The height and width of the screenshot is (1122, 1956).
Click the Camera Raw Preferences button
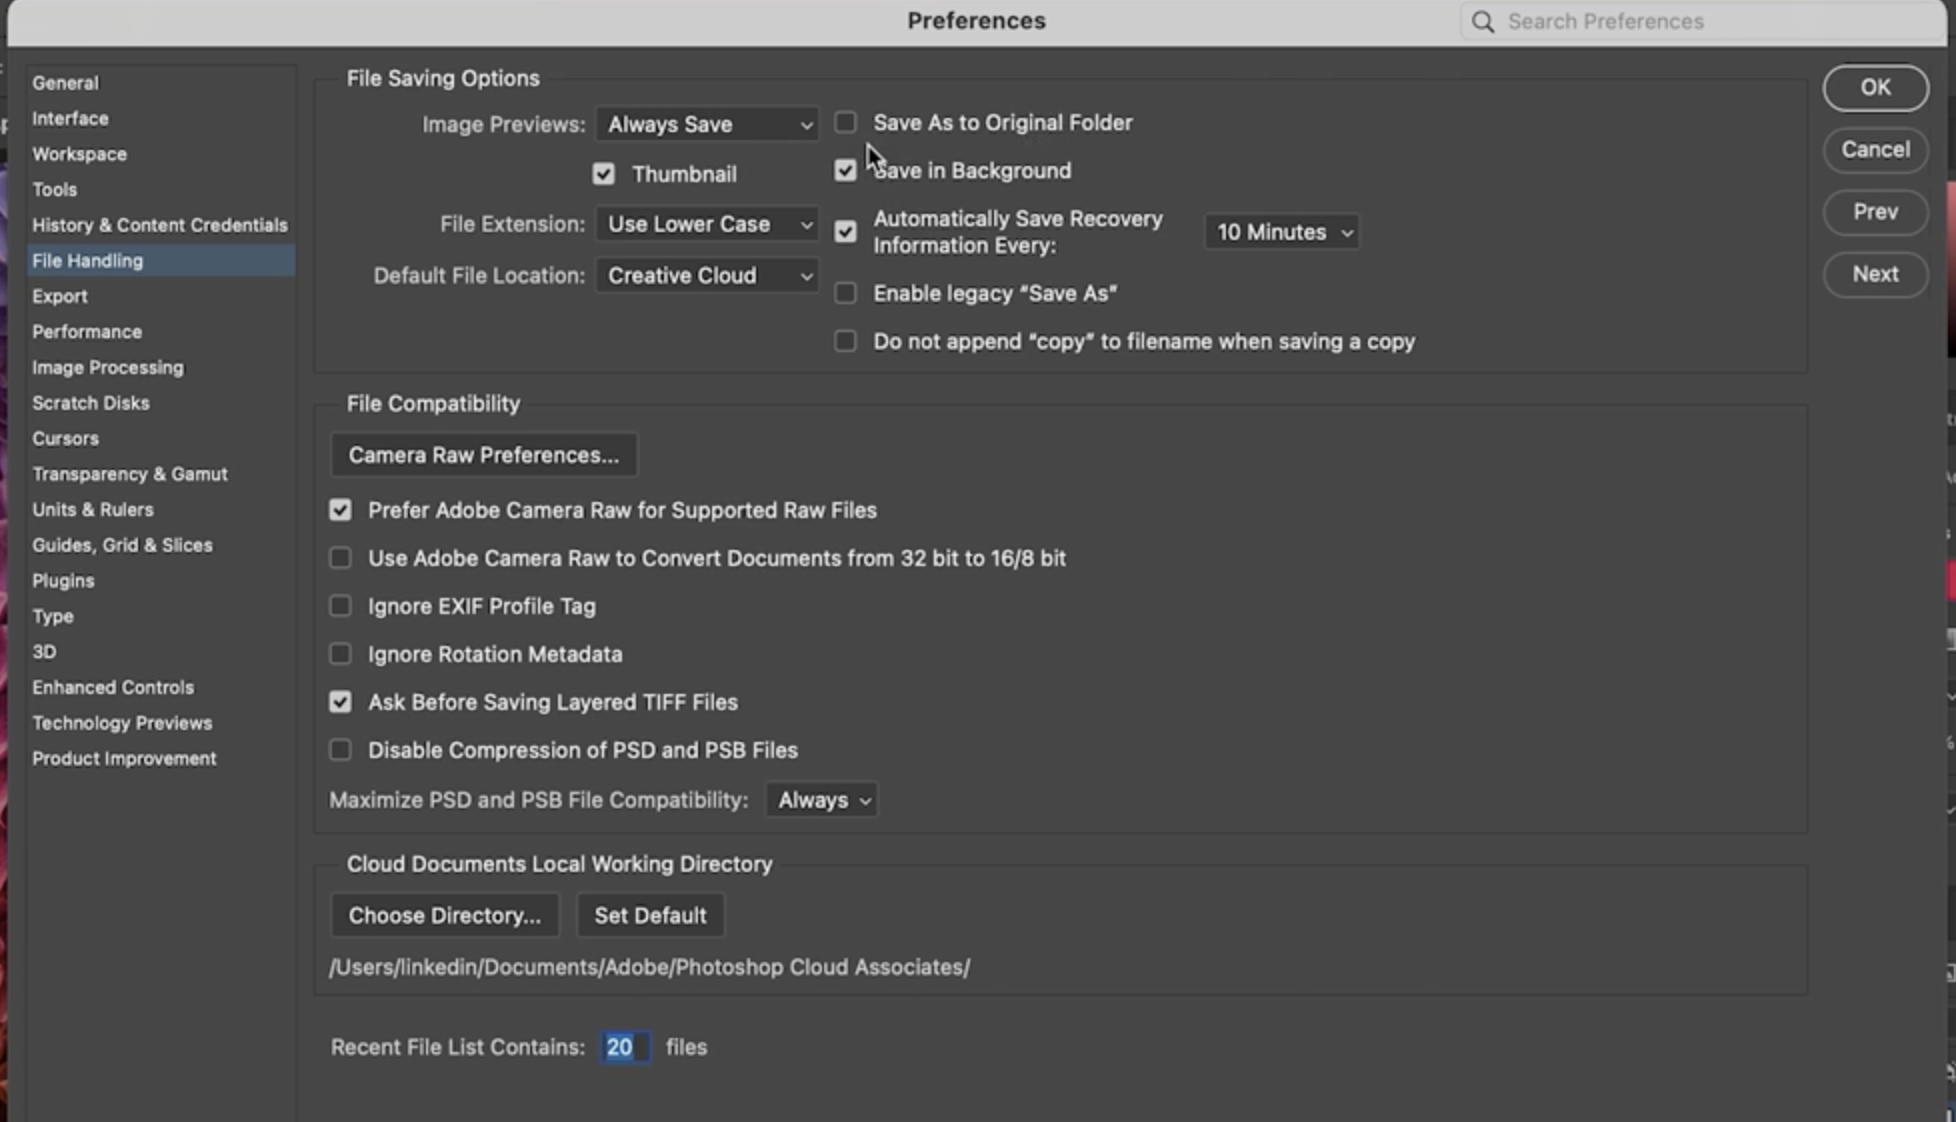point(483,455)
